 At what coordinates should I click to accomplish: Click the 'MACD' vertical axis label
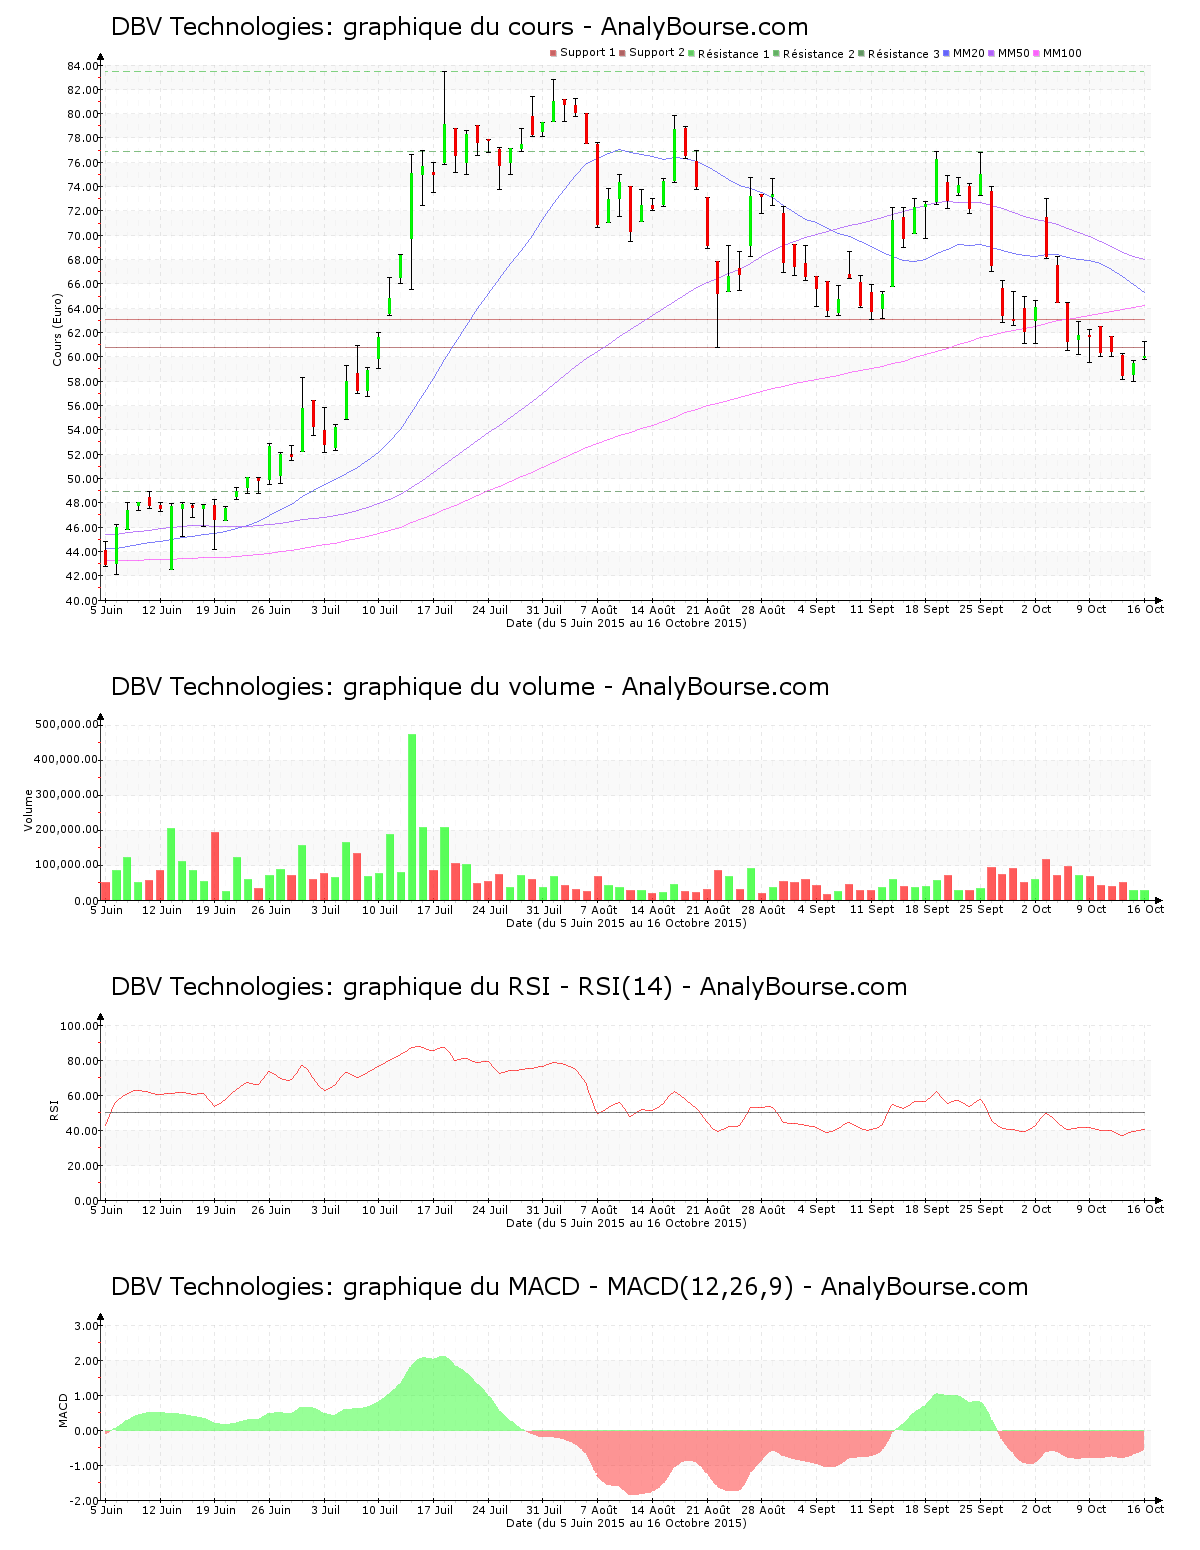[64, 1410]
